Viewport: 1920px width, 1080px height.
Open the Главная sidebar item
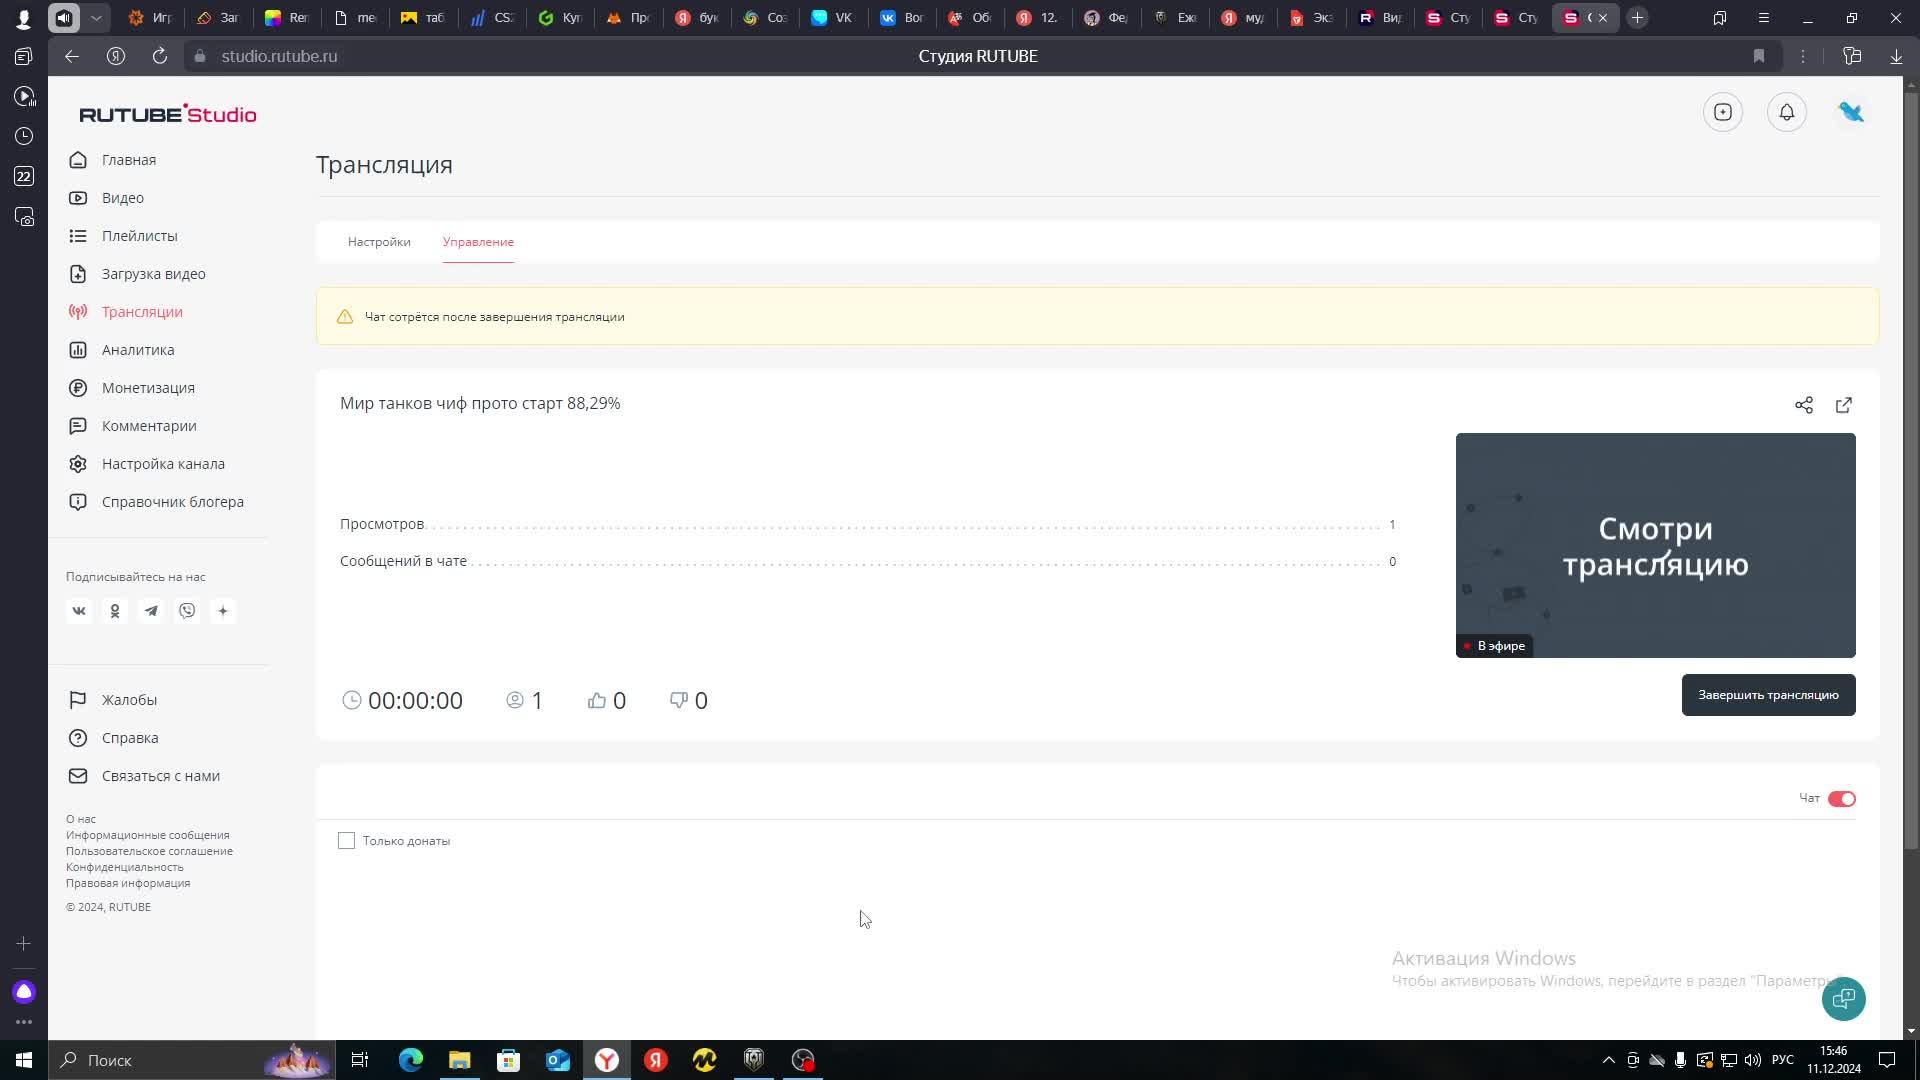coord(128,160)
